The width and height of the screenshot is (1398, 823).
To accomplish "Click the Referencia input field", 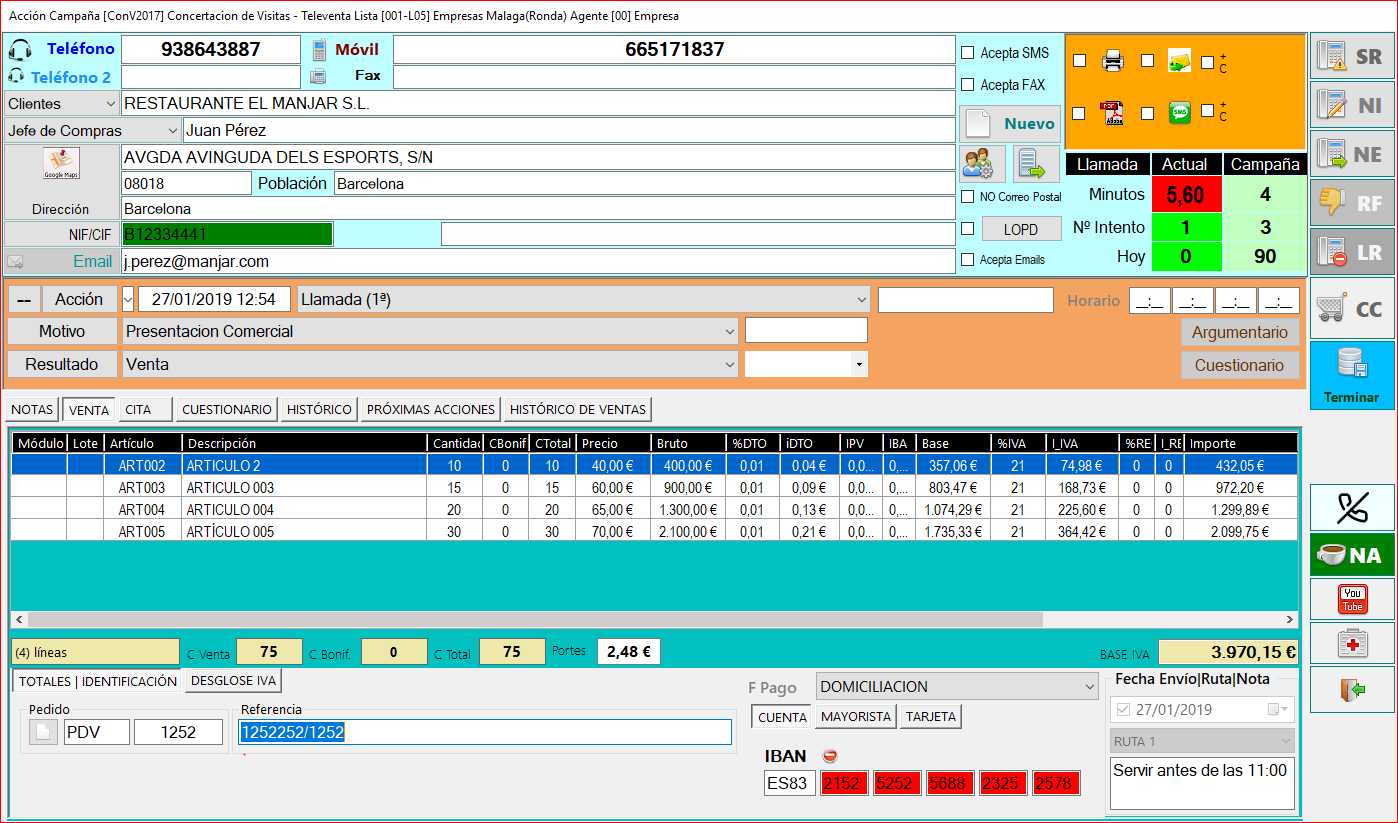I will [x=485, y=732].
